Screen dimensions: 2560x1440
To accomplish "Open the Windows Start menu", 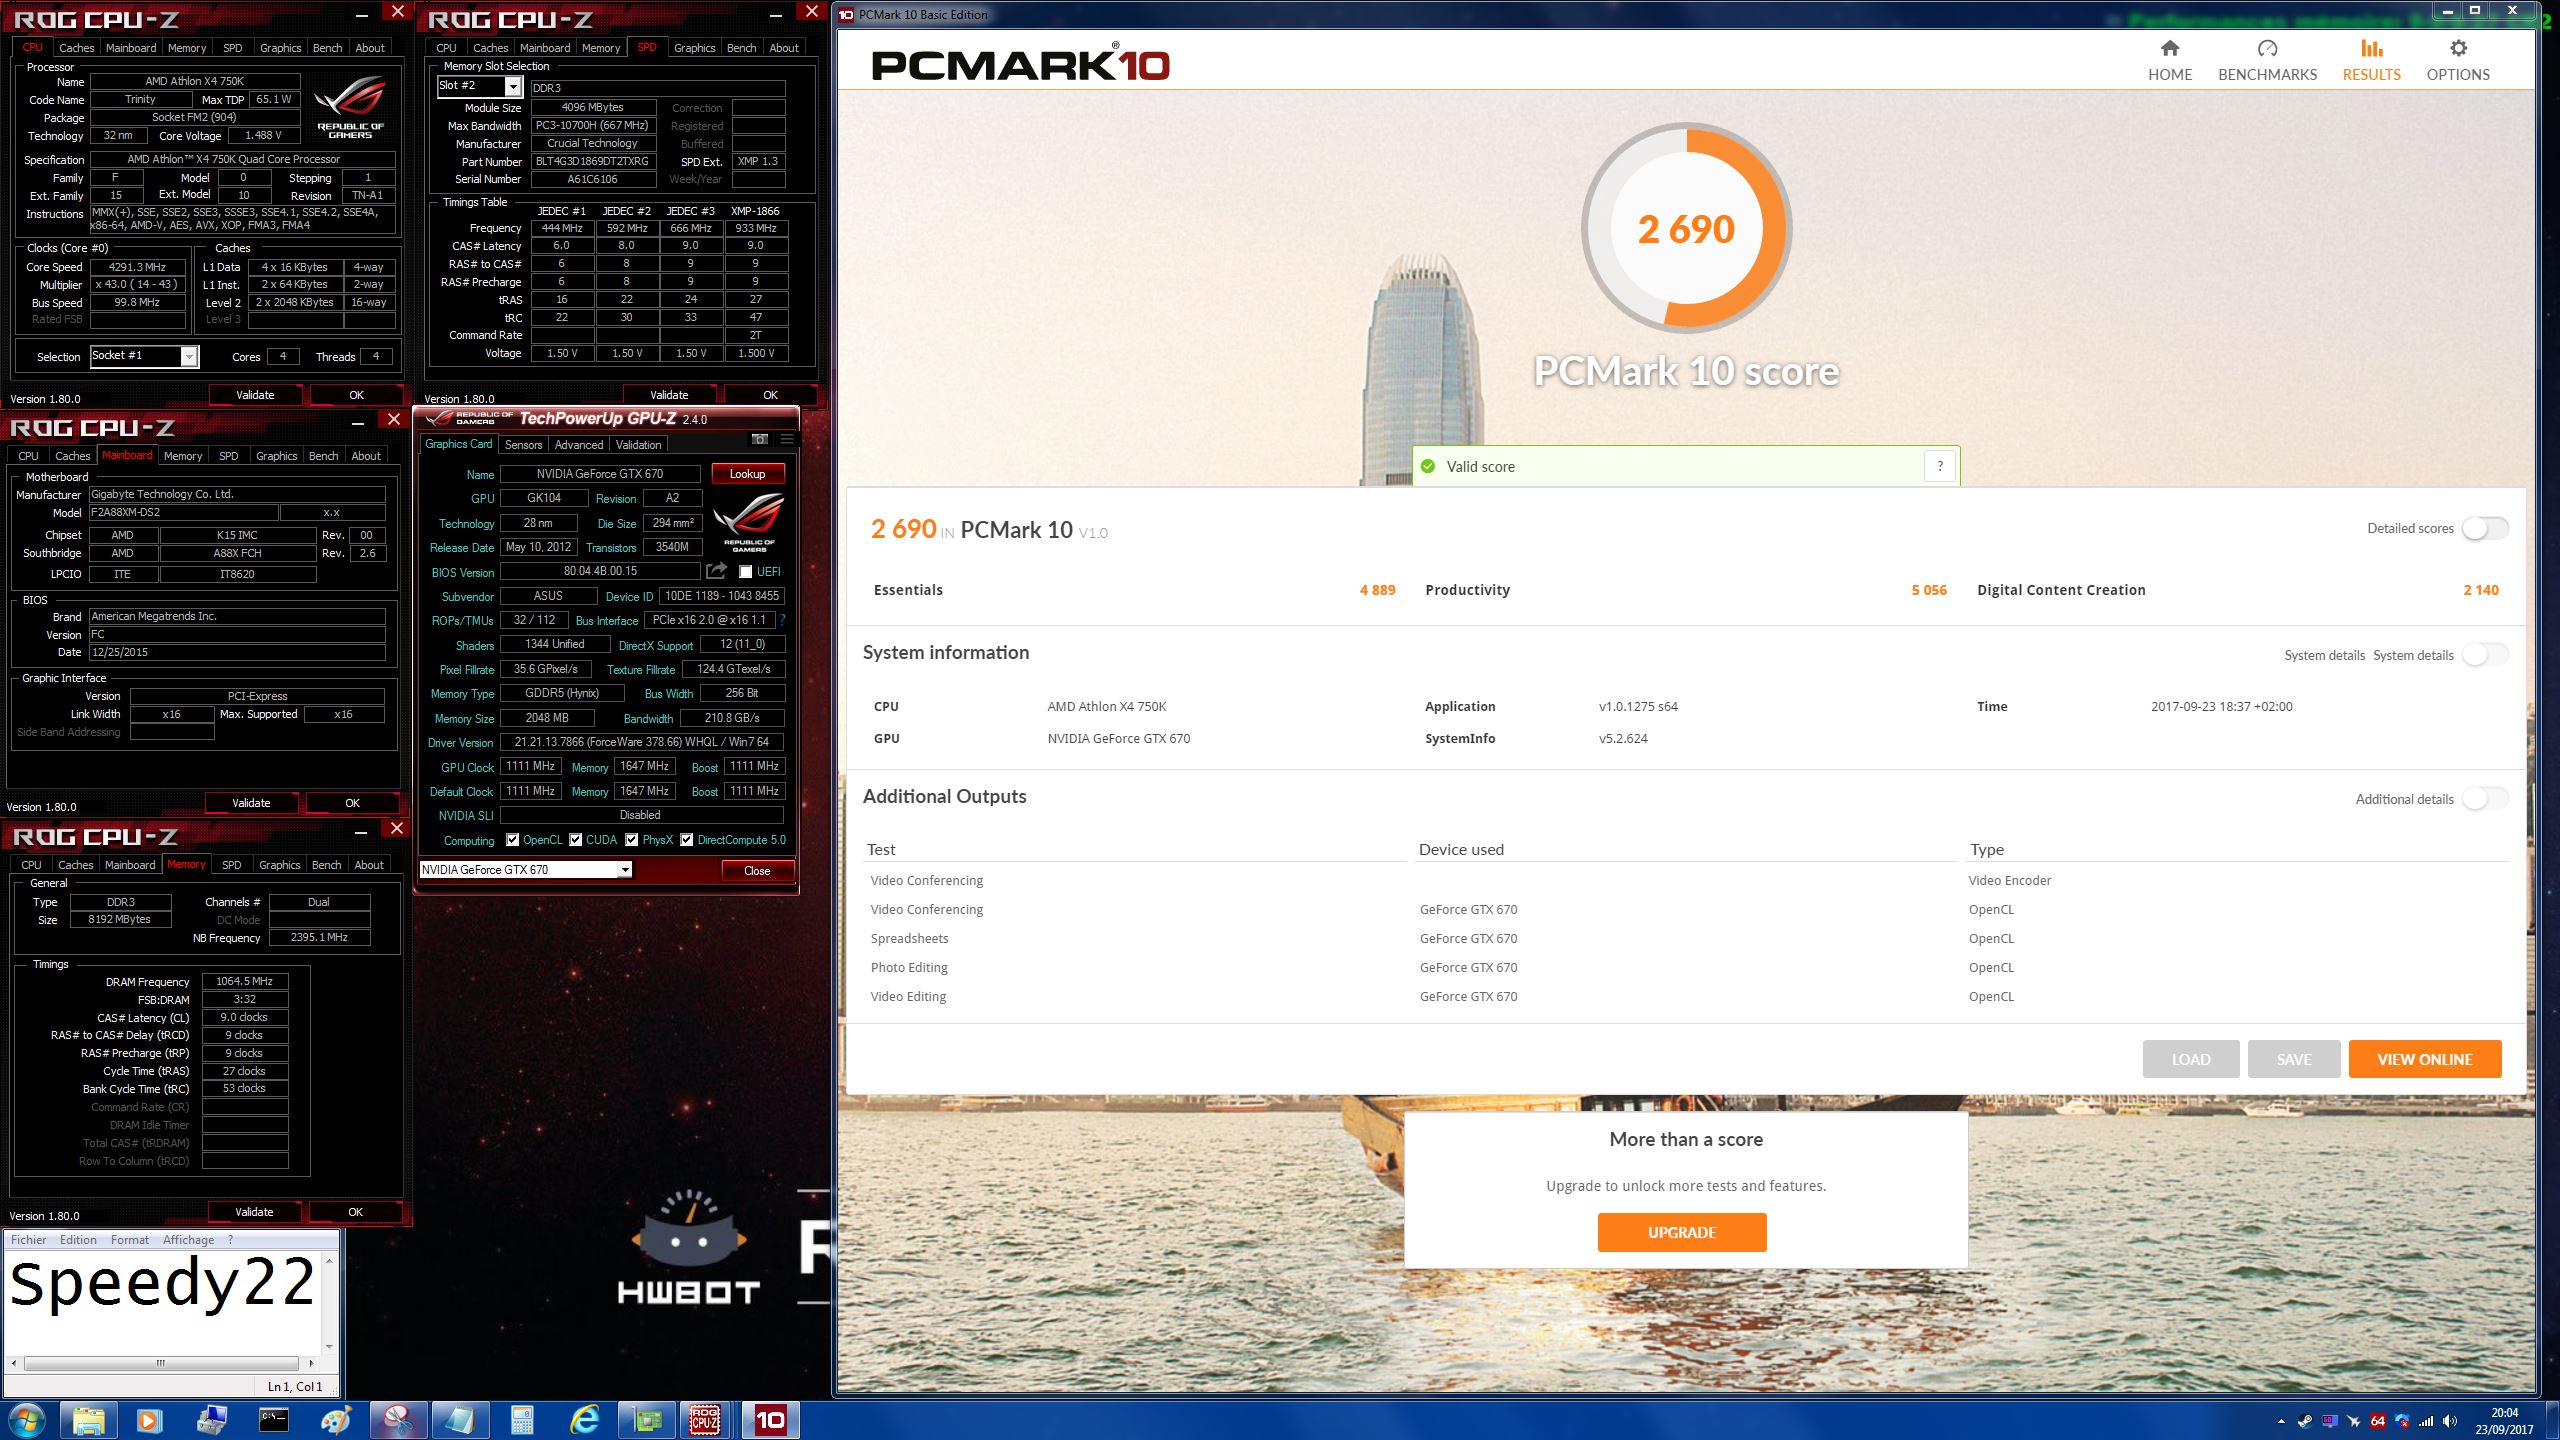I will 26,1420.
